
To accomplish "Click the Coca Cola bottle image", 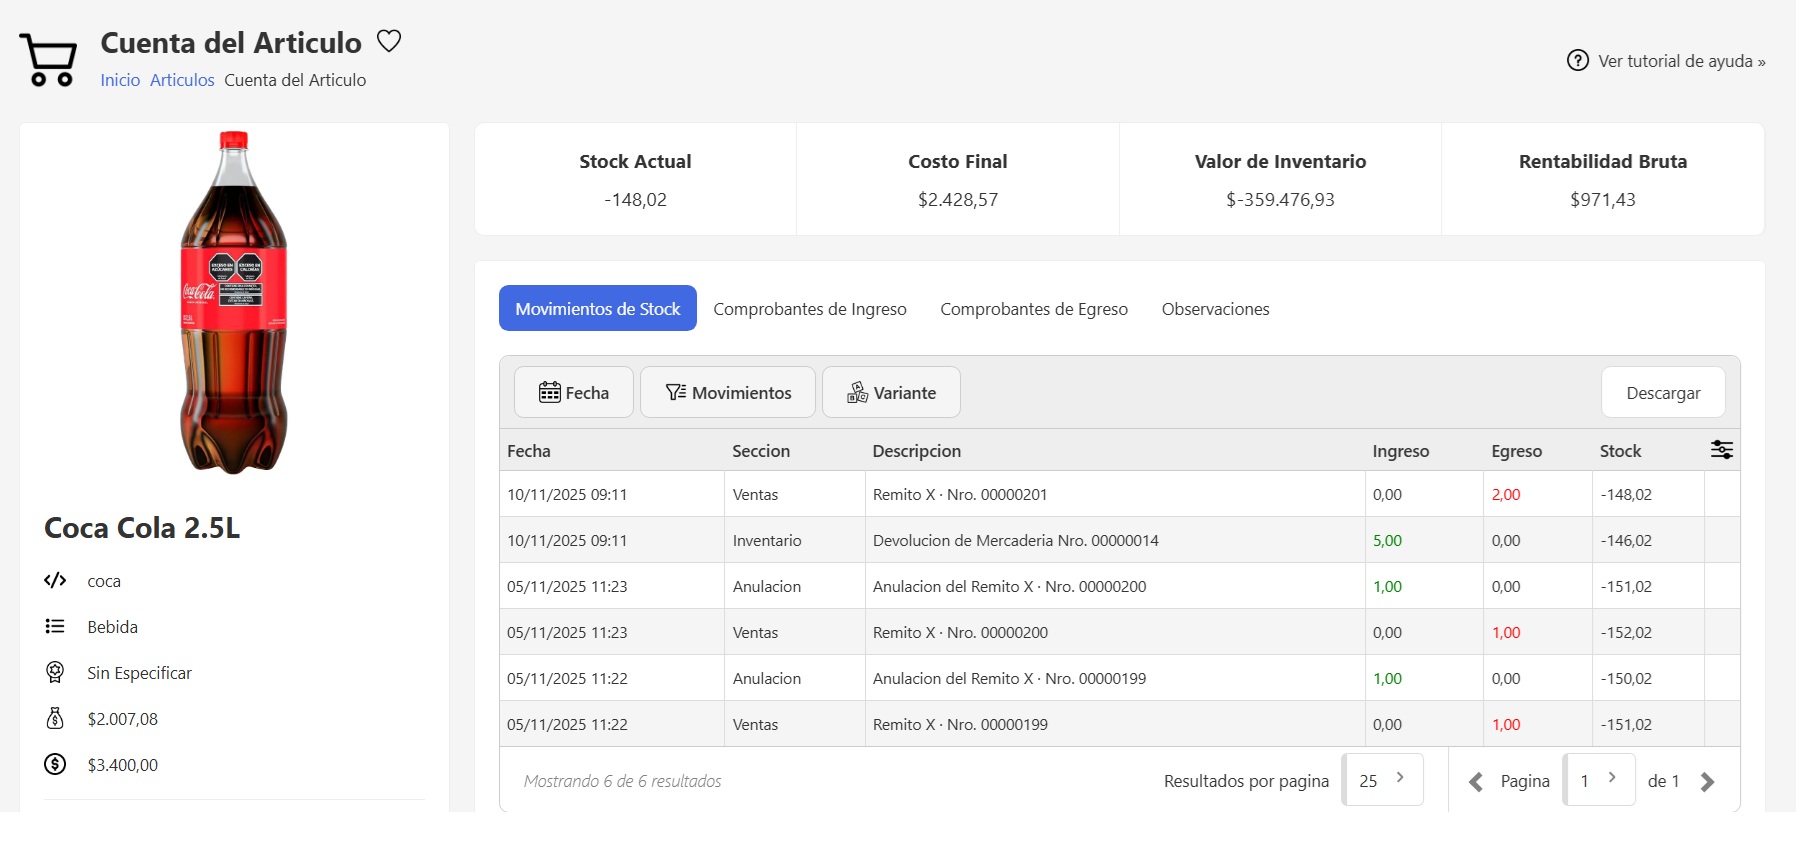I will pos(234,302).
